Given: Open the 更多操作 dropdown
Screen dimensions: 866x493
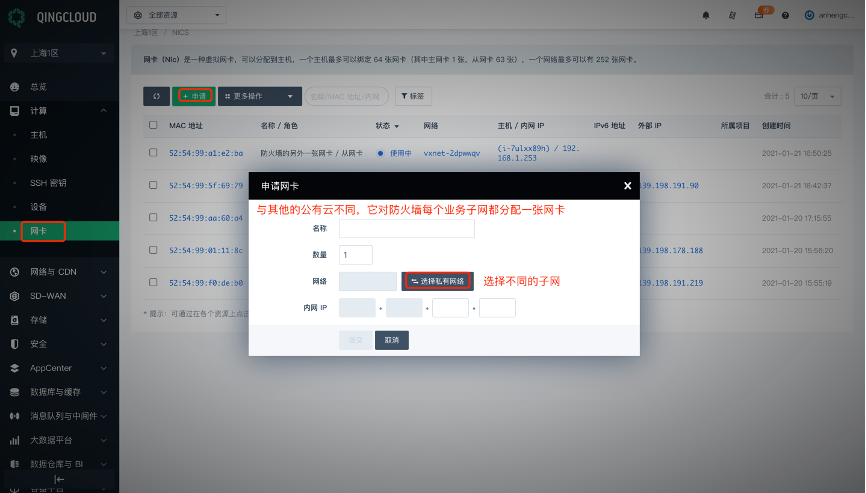Looking at the screenshot, I should click(259, 96).
